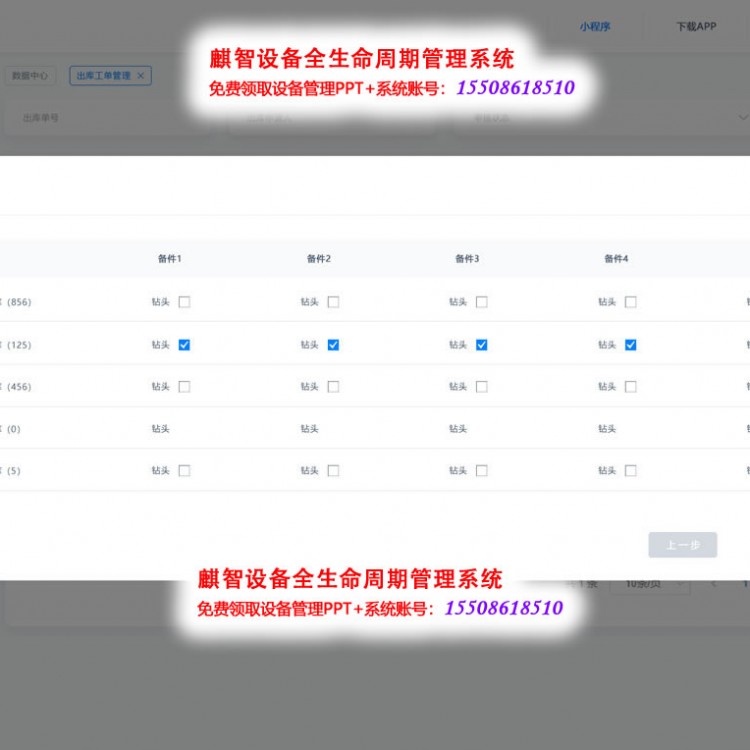Screen dimensions: 750x750
Task: Open the 小程序 link in top bar
Action: pos(594,27)
